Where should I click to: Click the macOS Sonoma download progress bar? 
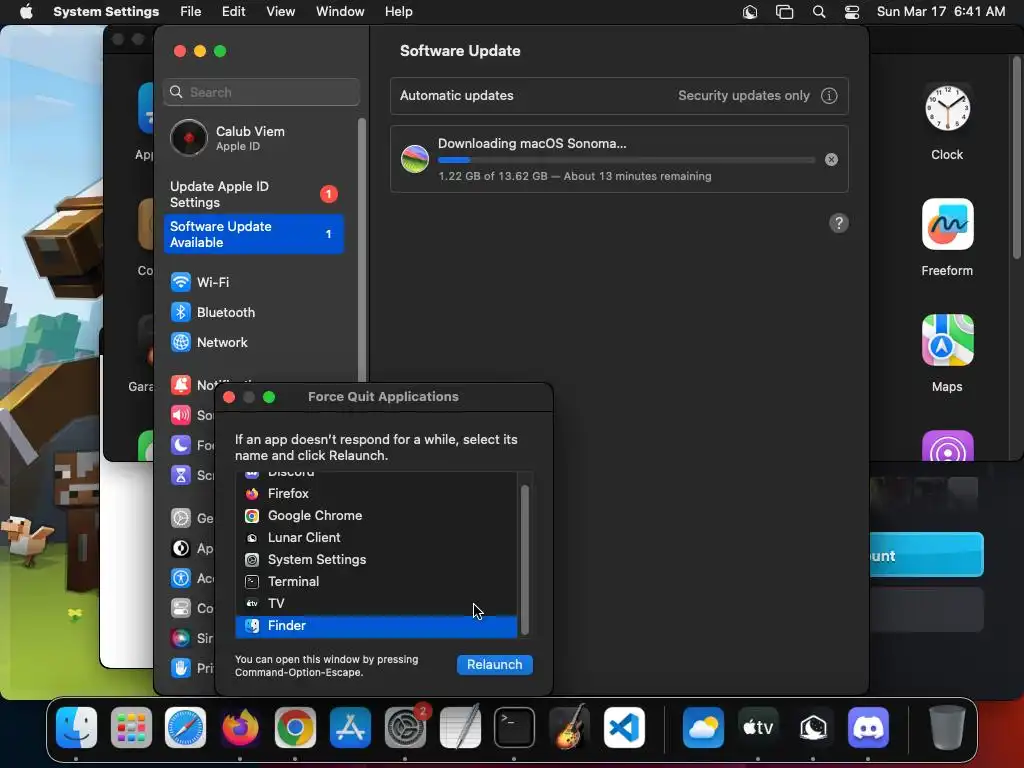click(x=626, y=160)
